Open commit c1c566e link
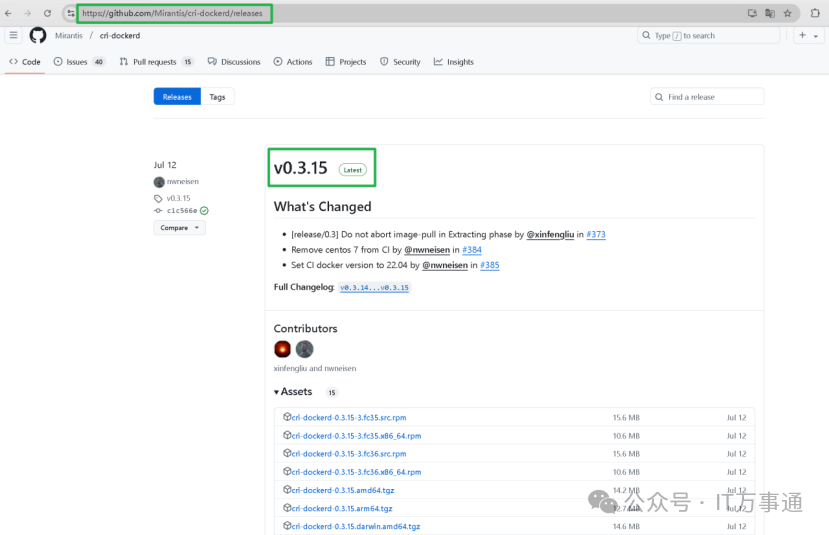829x535 pixels. [x=182, y=210]
